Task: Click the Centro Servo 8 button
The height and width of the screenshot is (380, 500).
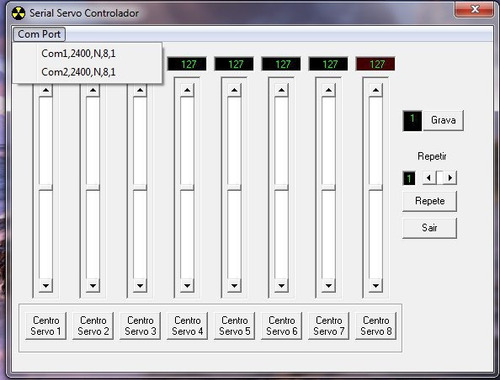Action: 376,326
